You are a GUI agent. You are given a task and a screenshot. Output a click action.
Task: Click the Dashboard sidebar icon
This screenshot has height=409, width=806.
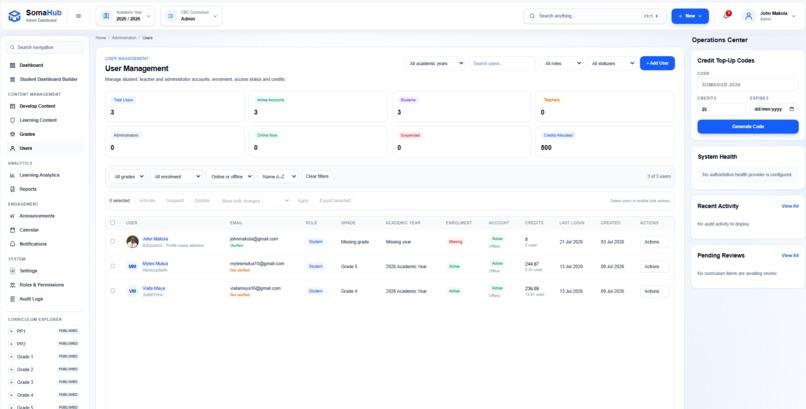pos(12,65)
